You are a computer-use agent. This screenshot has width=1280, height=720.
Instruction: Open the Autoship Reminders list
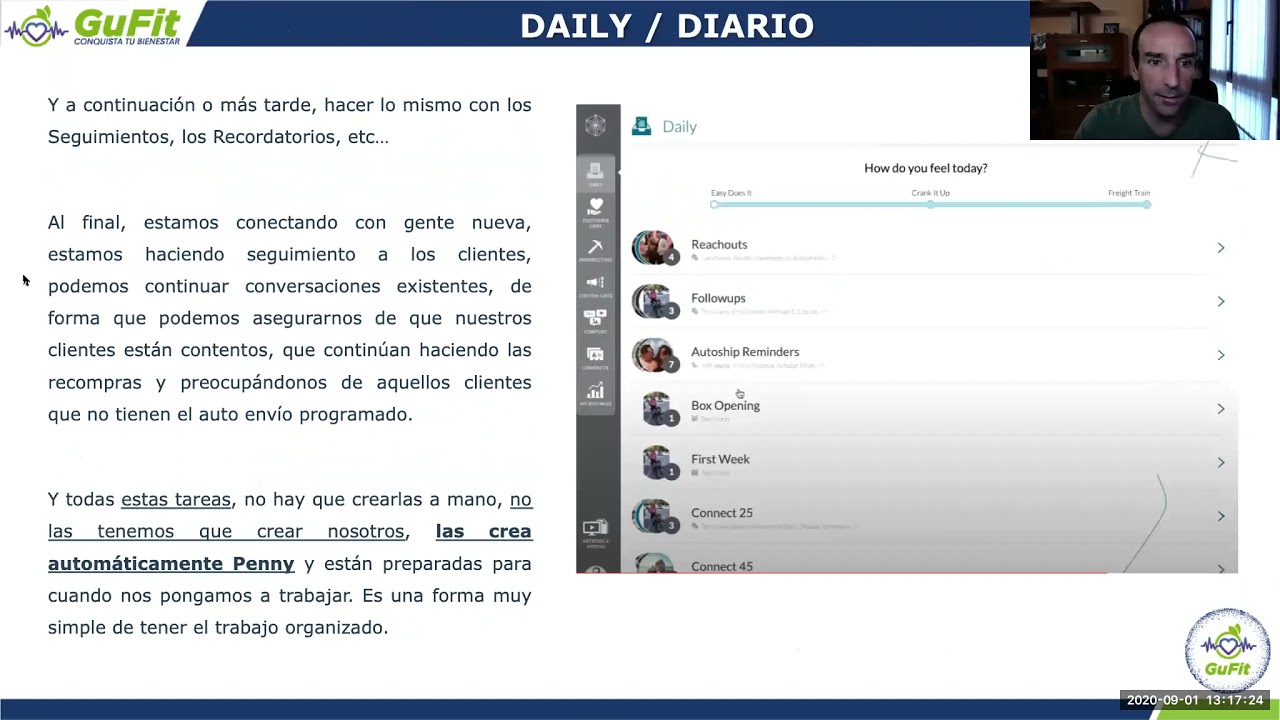tap(932, 355)
